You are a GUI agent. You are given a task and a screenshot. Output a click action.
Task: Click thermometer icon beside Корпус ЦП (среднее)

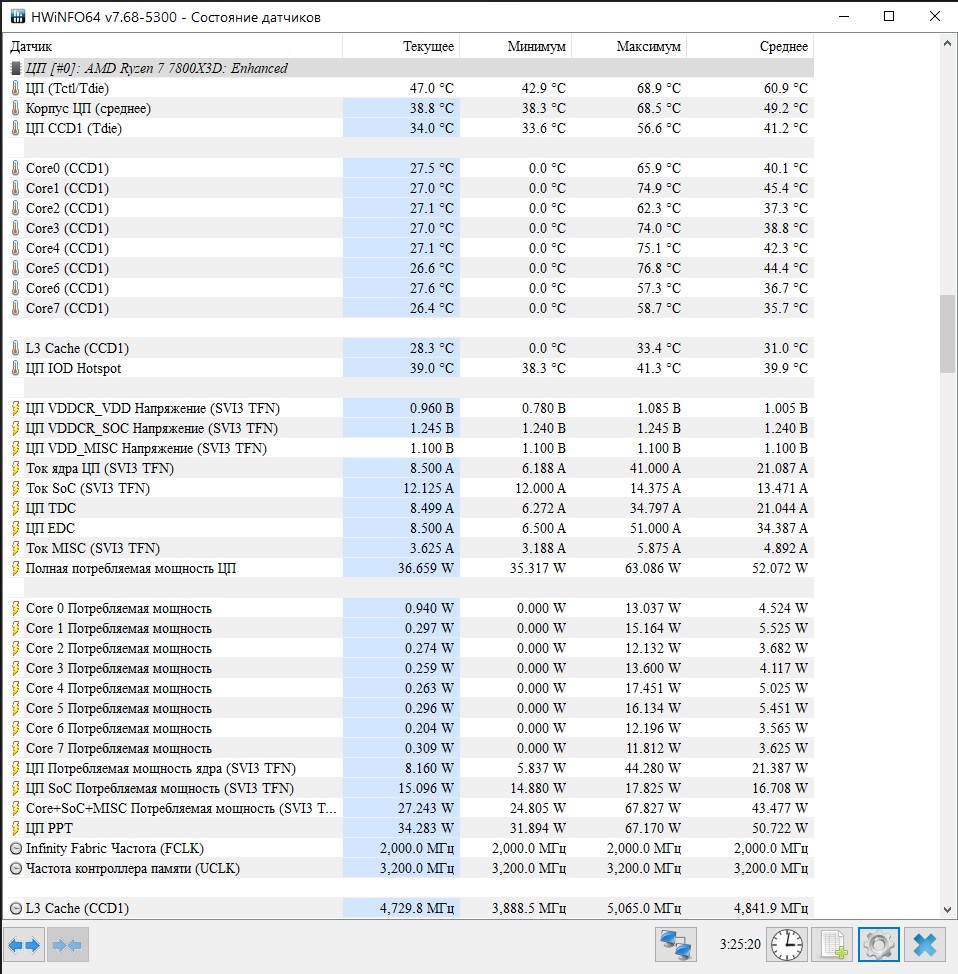tap(16, 108)
